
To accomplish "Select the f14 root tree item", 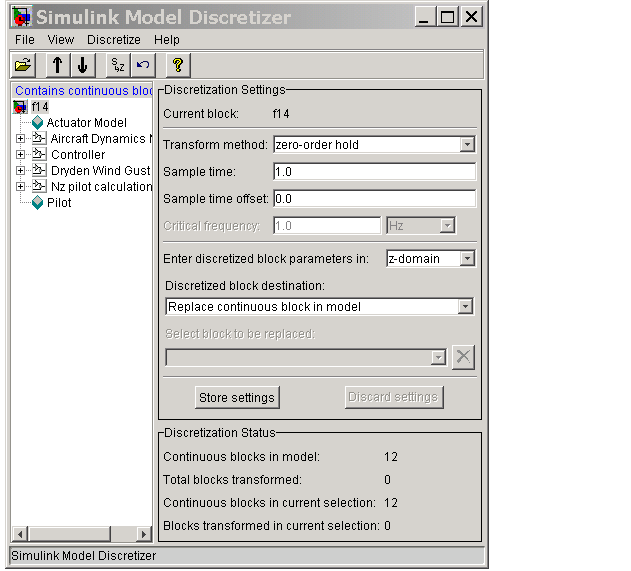I will tap(40, 107).
